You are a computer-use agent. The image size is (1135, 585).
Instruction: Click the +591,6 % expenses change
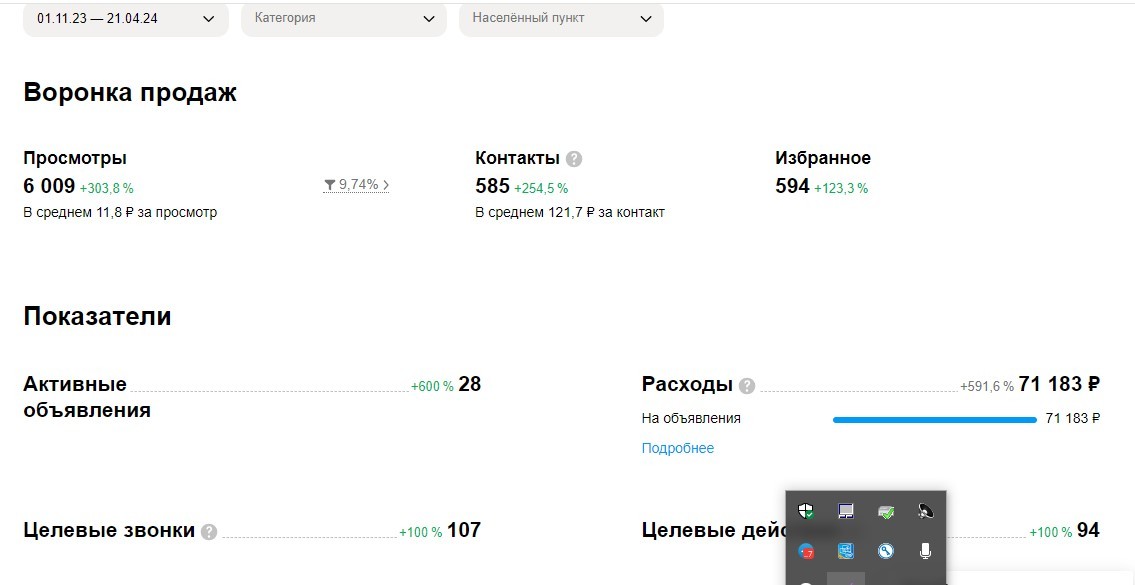click(987, 387)
